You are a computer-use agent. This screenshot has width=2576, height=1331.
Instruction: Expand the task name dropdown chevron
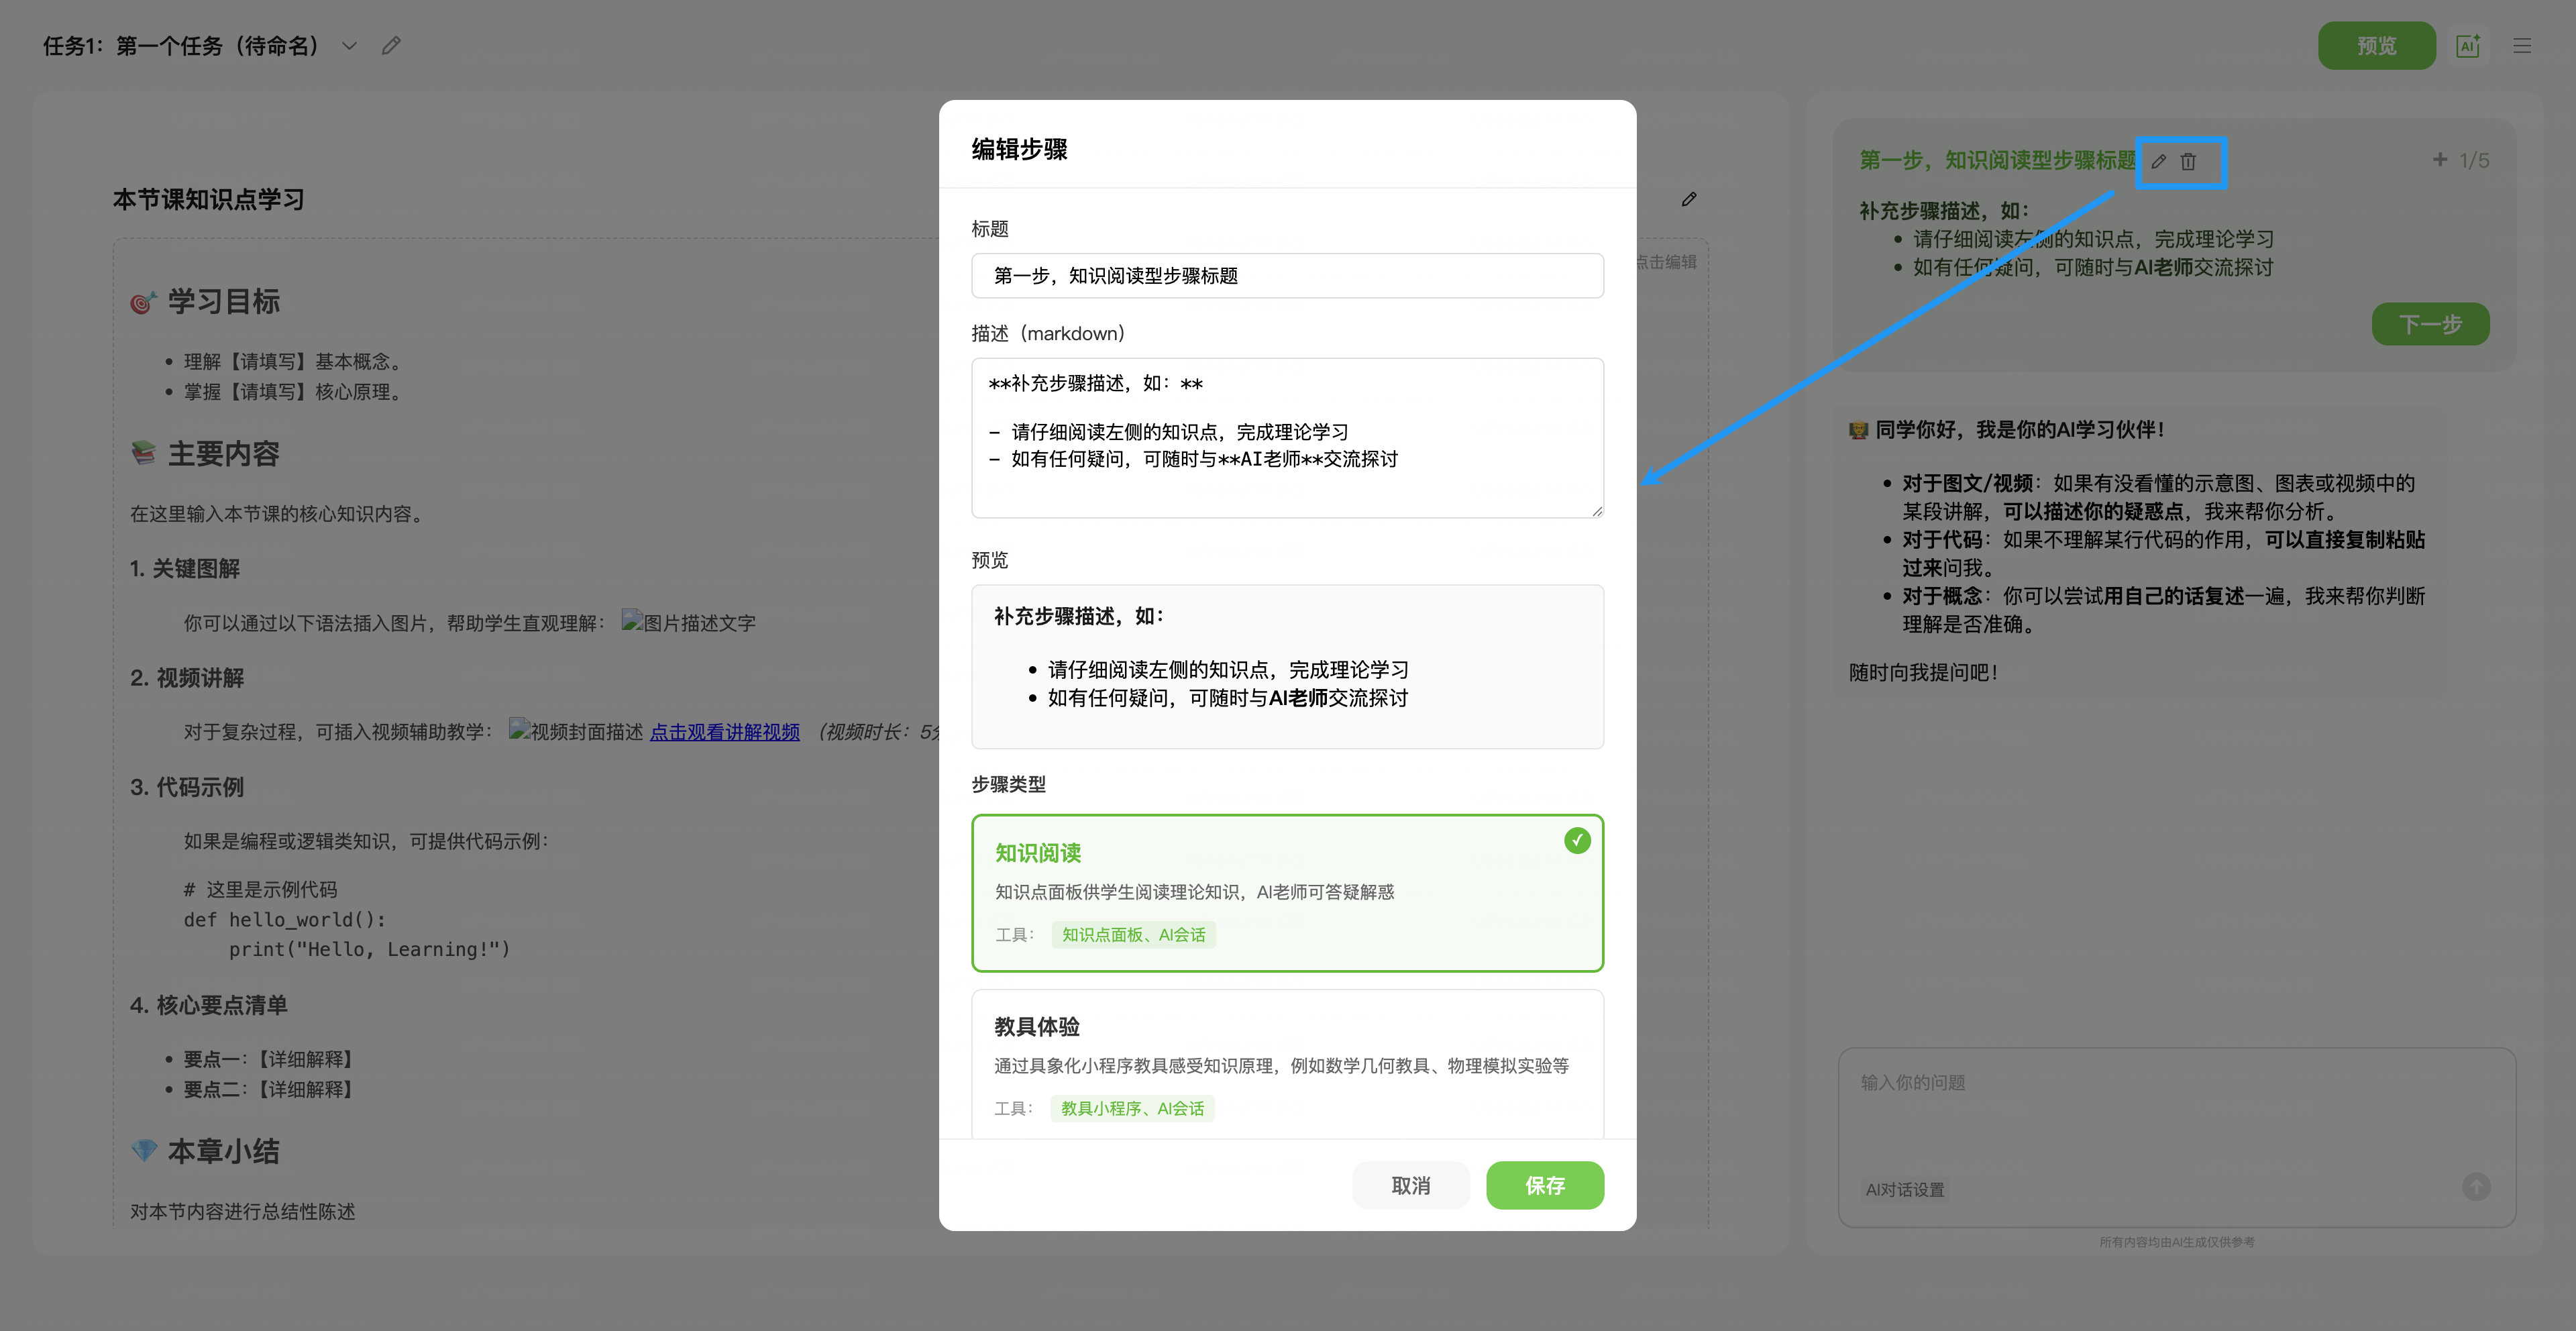click(349, 46)
